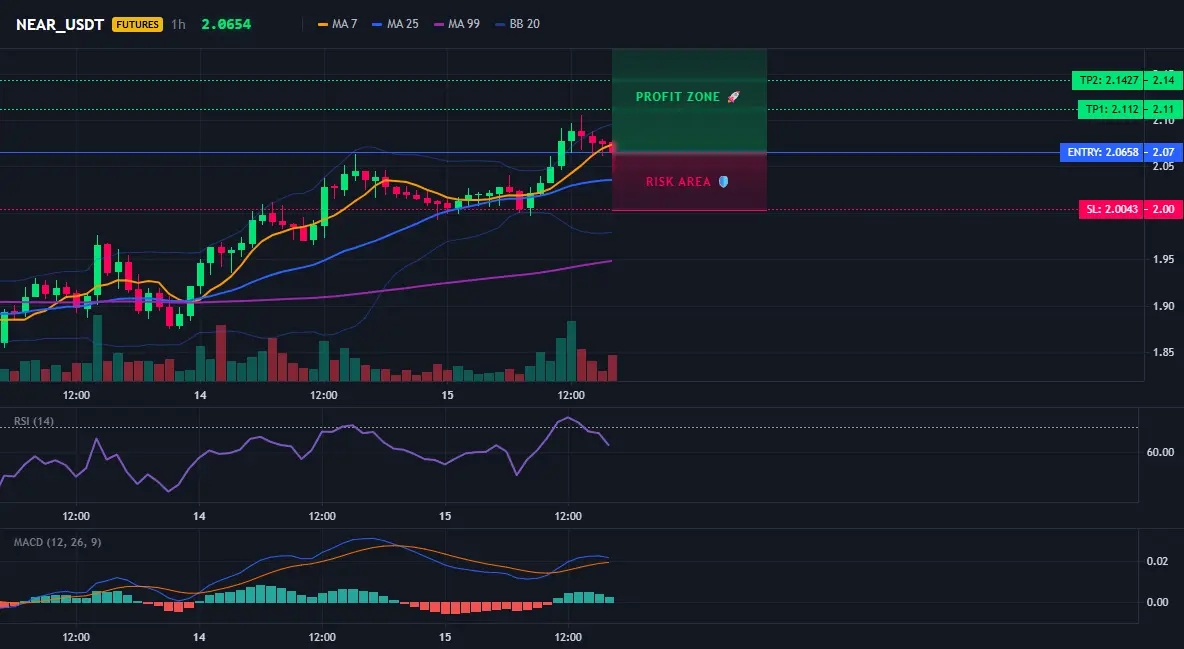Toggle the MA 7 legend entry
This screenshot has width=1184, height=649.
click(338, 24)
